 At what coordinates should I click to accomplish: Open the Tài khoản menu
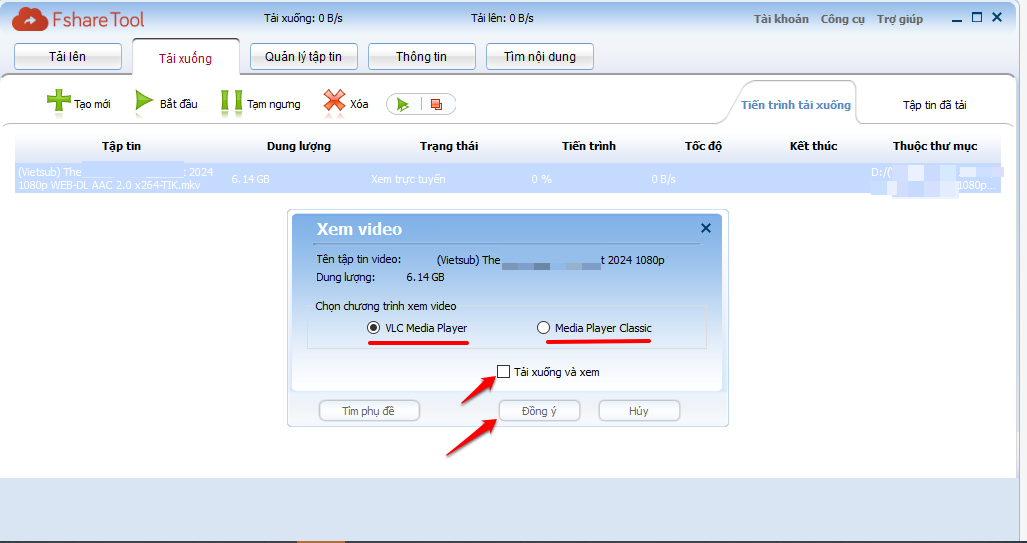click(781, 19)
